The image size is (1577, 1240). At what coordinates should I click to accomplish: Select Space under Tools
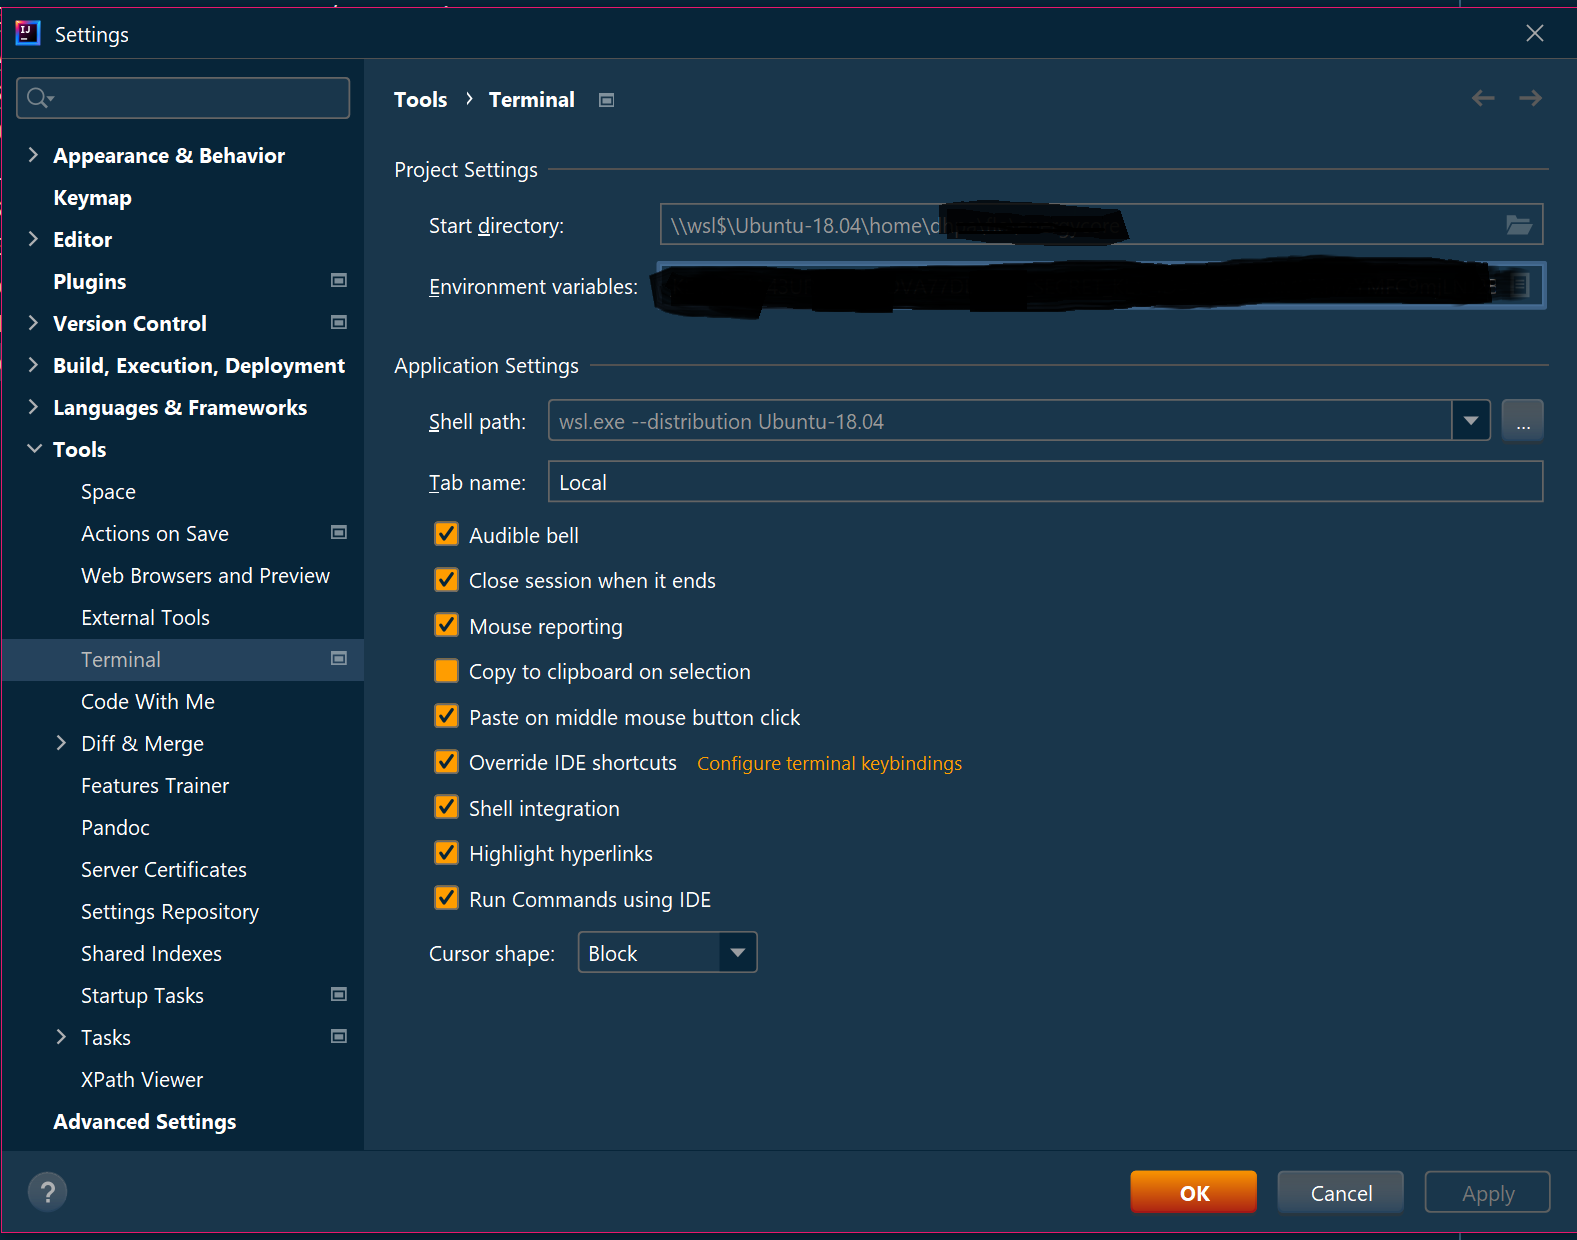[108, 492]
